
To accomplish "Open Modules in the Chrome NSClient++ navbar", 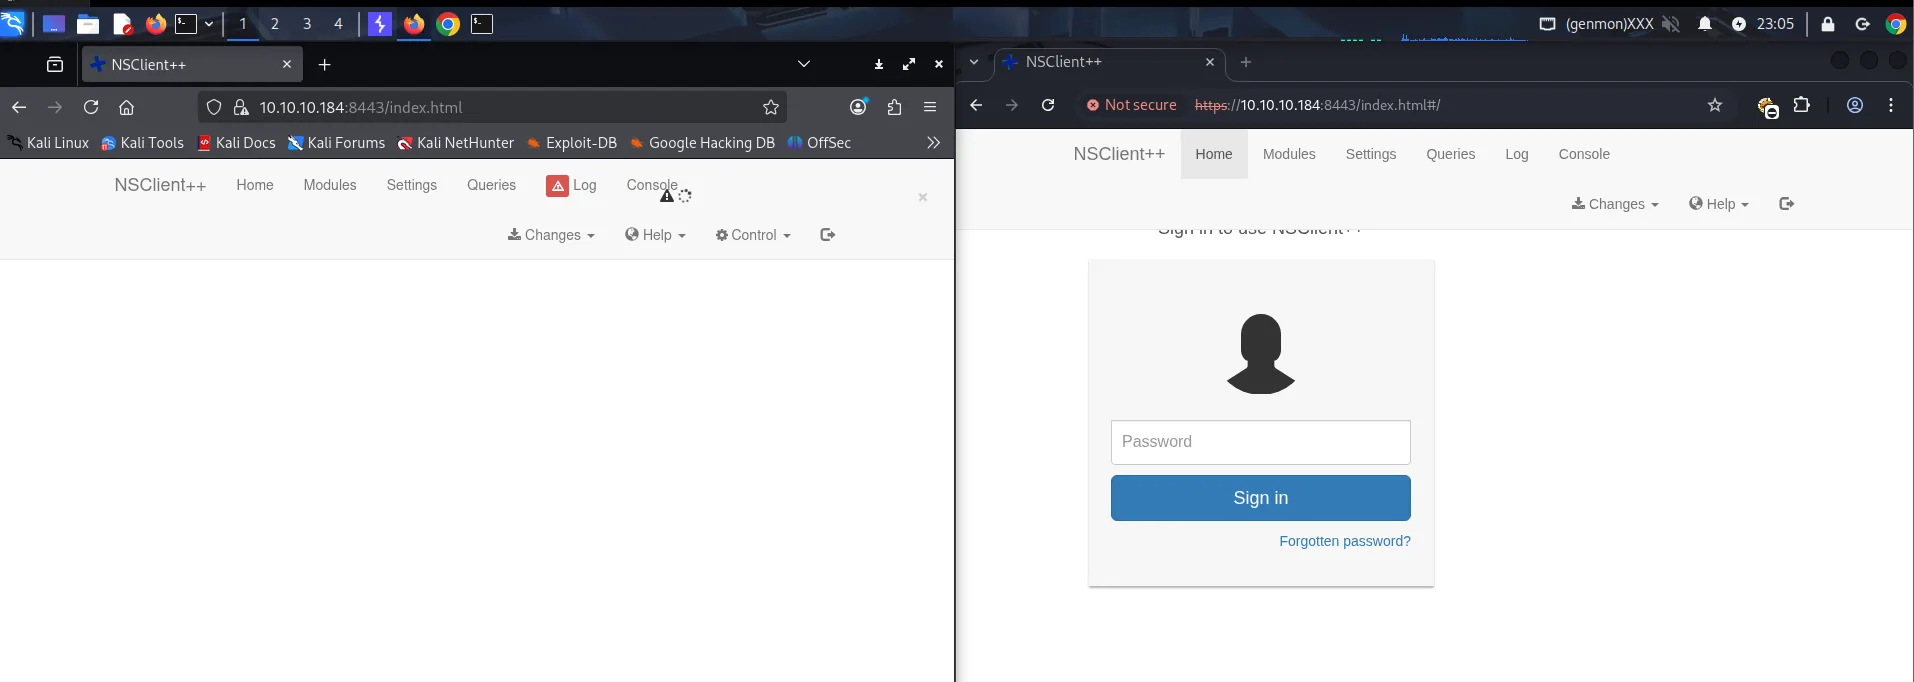I will click(1289, 154).
